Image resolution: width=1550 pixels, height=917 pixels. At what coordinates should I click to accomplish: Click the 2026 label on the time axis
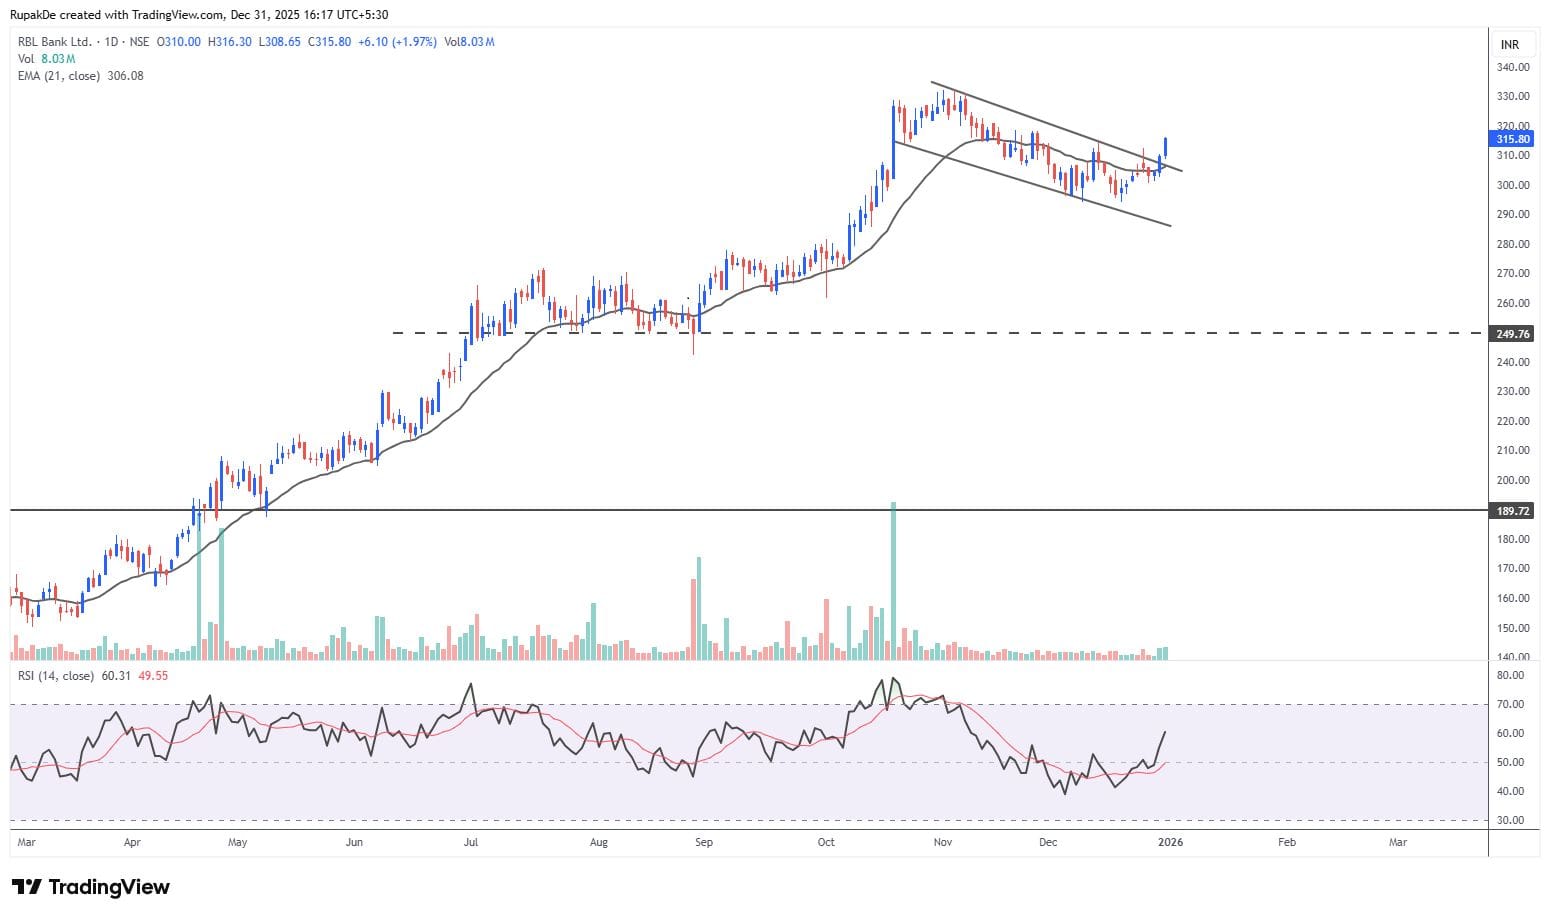[1170, 843]
